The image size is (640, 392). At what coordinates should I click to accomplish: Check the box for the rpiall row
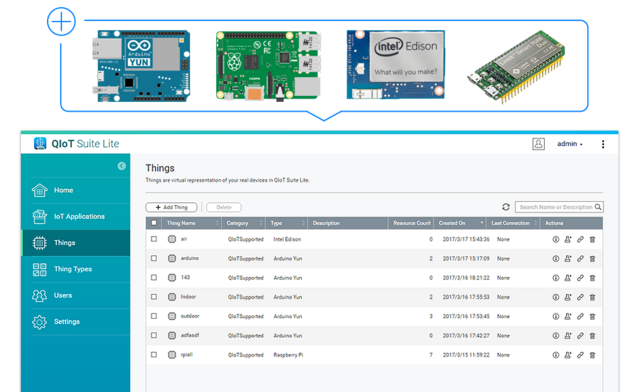[x=154, y=354]
